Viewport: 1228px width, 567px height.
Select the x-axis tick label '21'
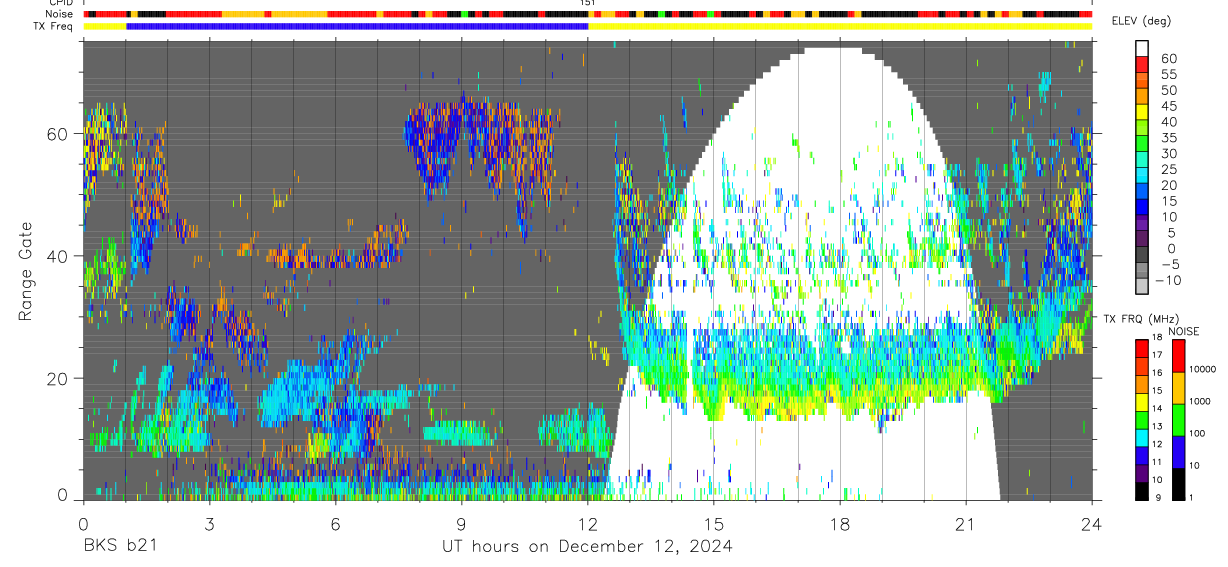click(966, 523)
